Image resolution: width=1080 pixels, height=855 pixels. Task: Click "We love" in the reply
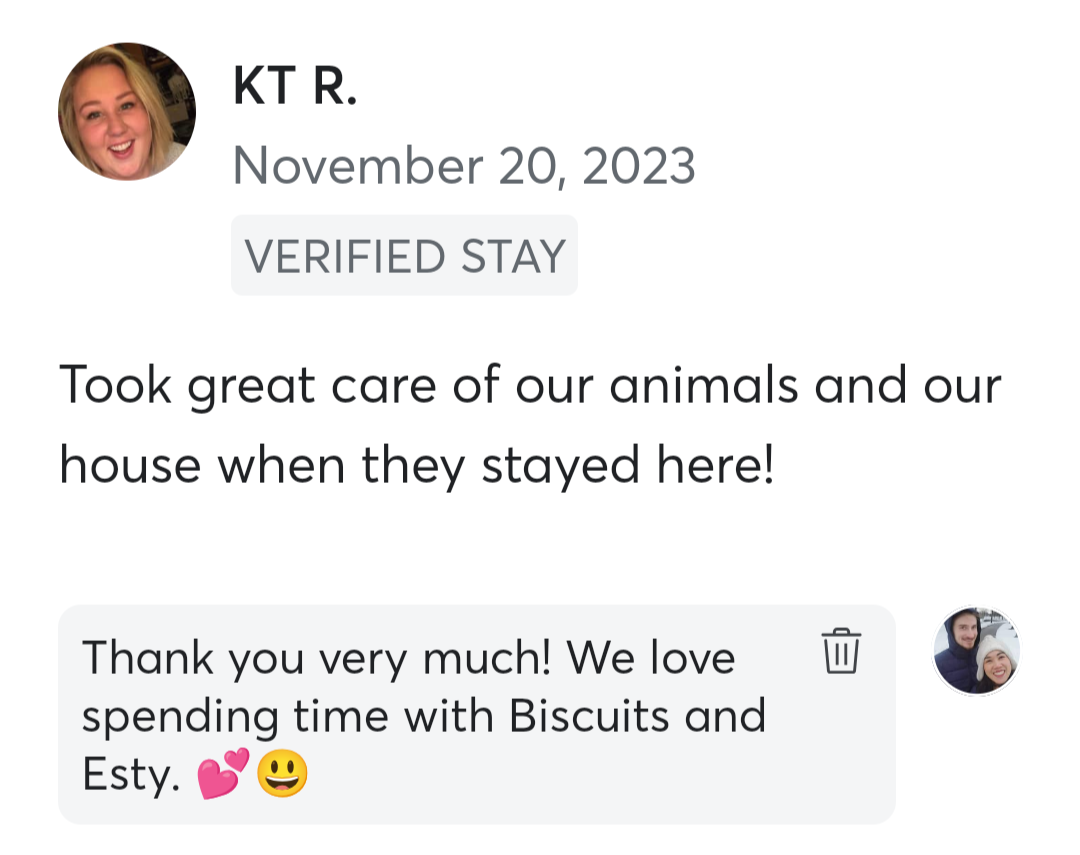pyautogui.click(x=650, y=658)
